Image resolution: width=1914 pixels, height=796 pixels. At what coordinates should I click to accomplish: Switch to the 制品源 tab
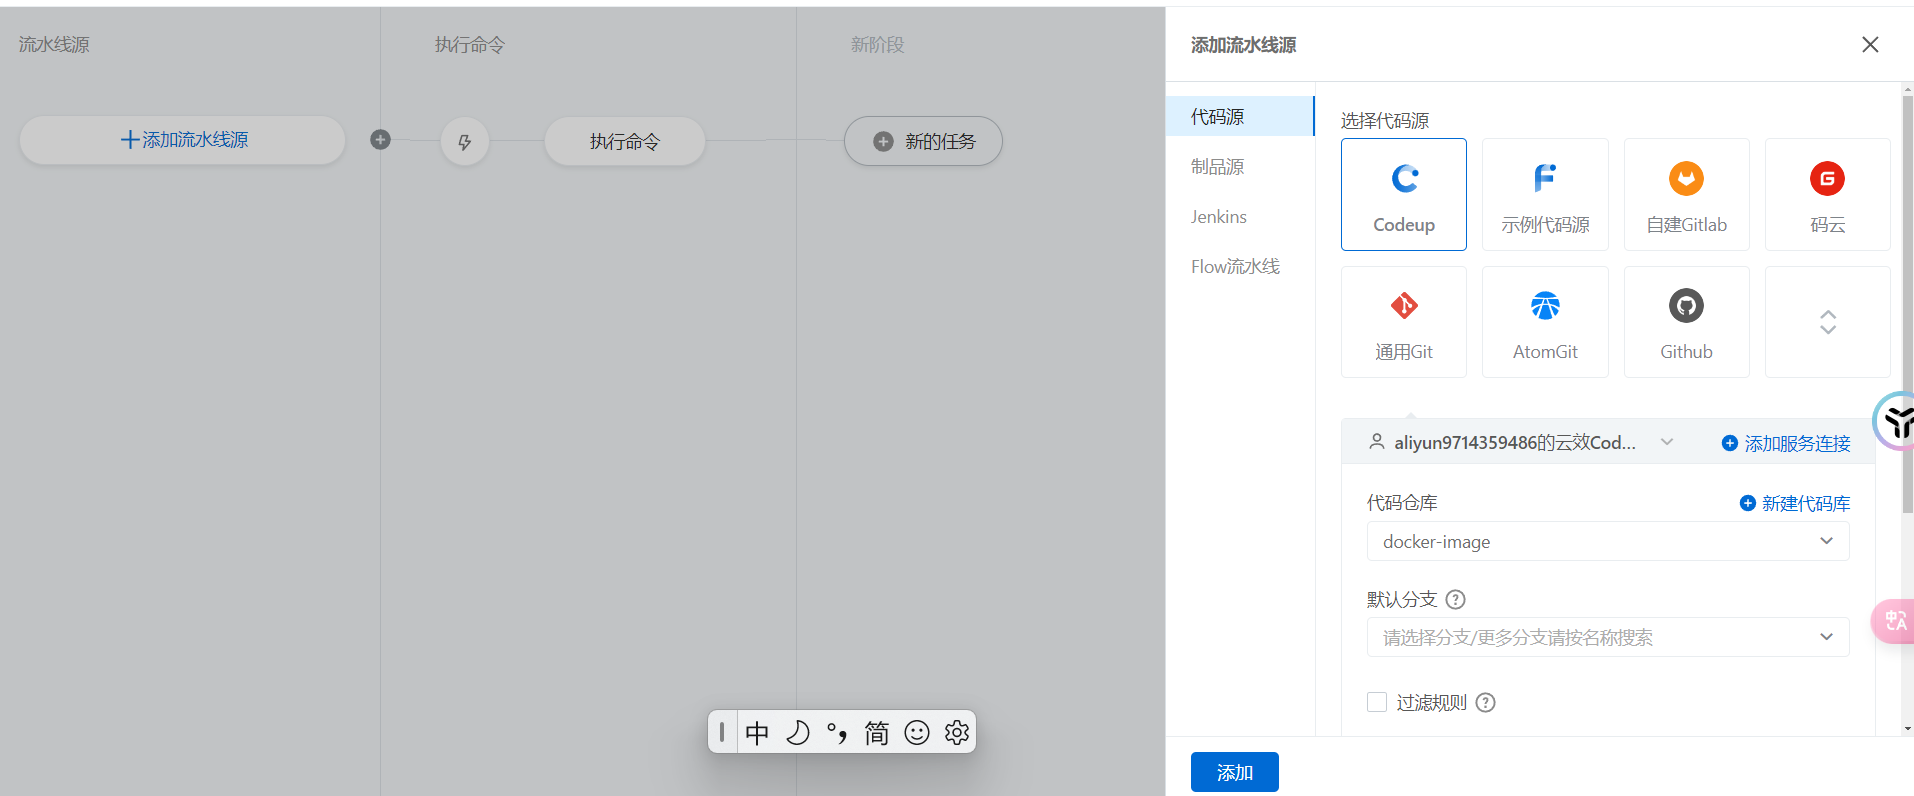click(x=1217, y=167)
